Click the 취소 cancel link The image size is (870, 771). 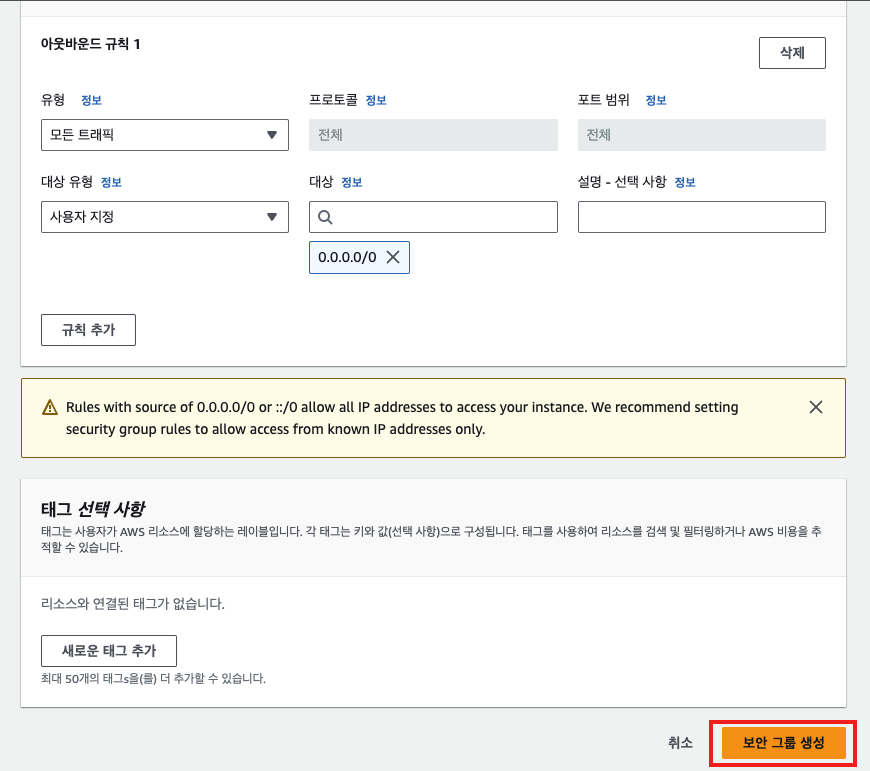click(x=680, y=743)
